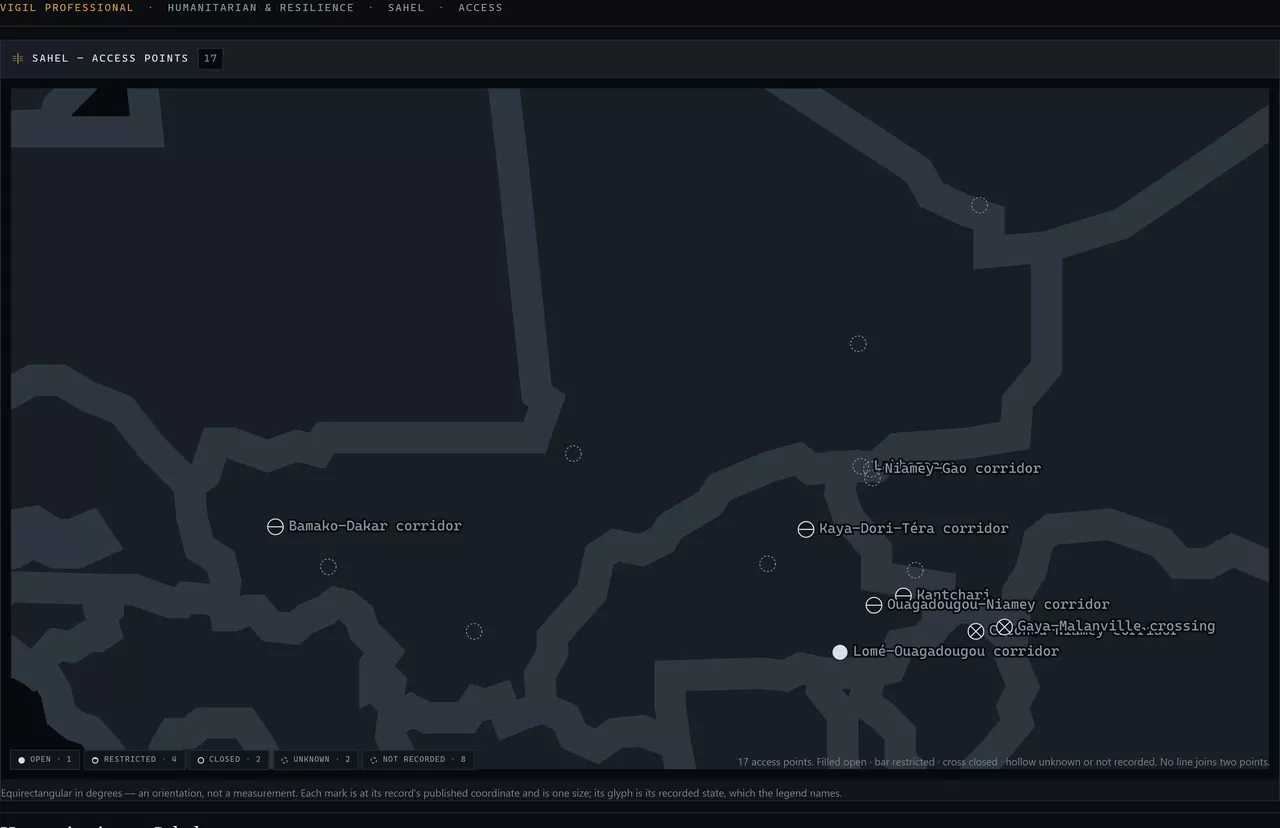
Task: Click the Closed legend chip
Action: (230, 760)
